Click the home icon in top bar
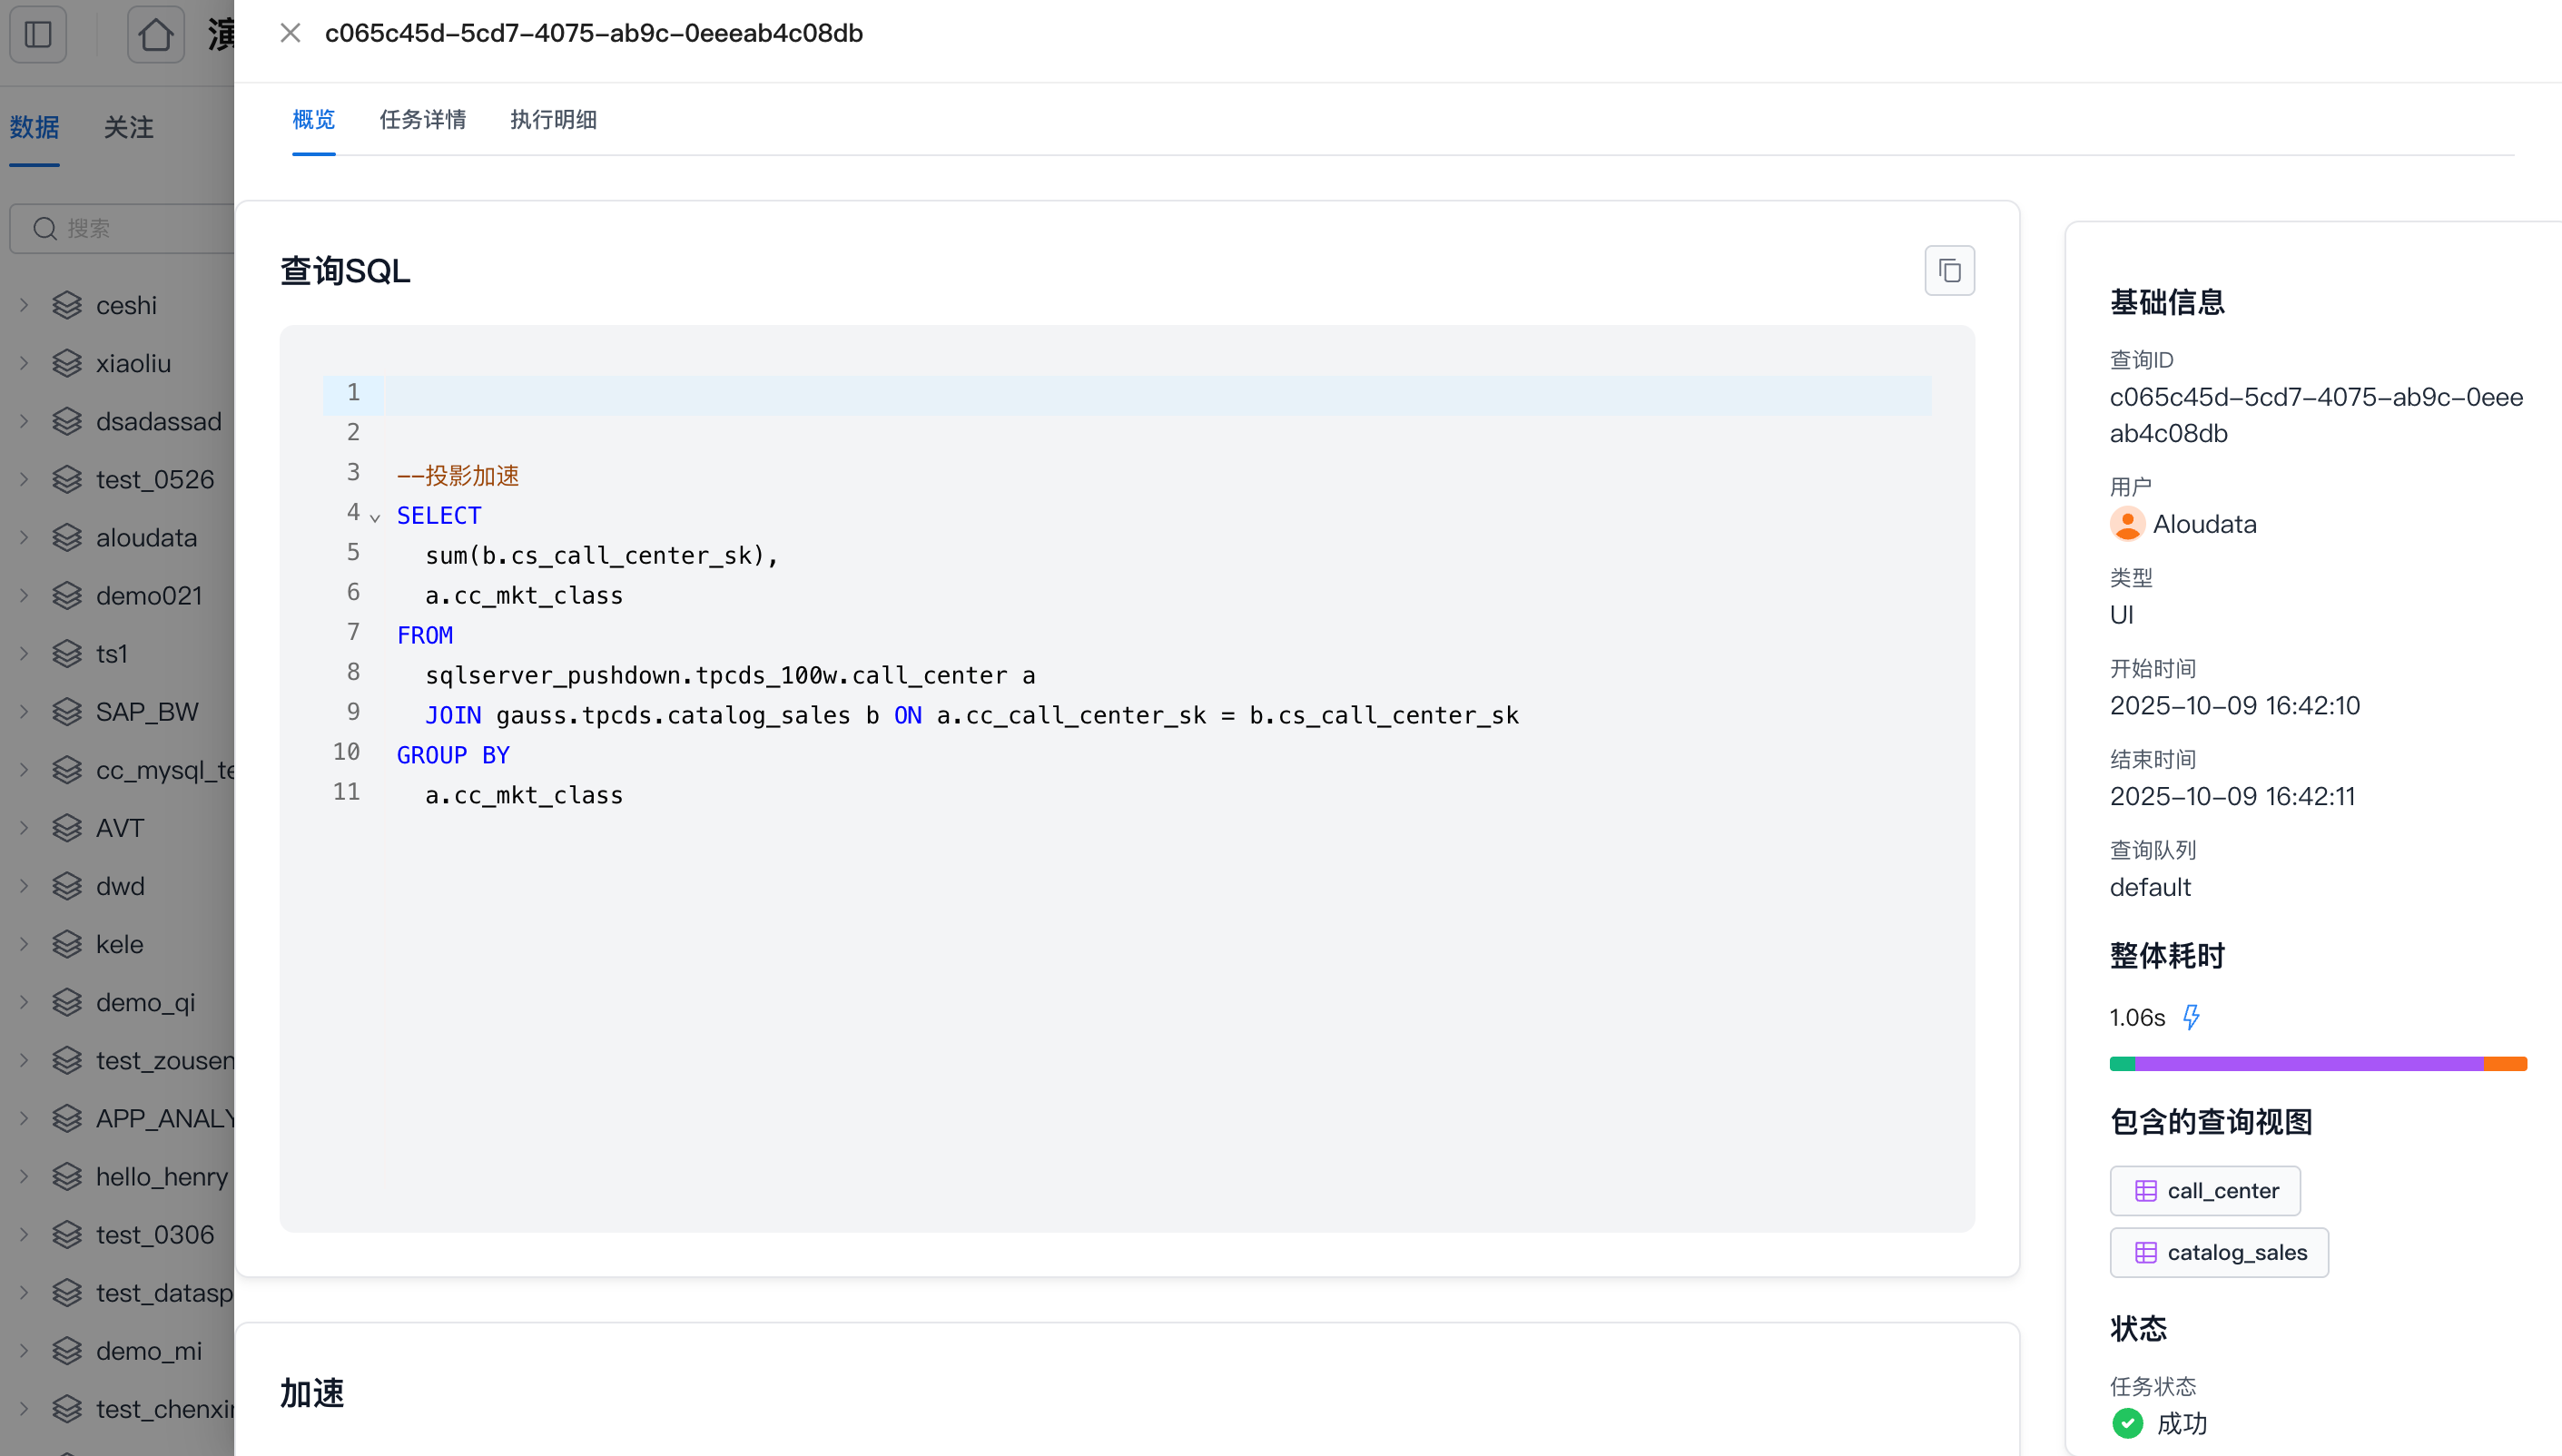This screenshot has height=1456, width=2562. (x=155, y=35)
